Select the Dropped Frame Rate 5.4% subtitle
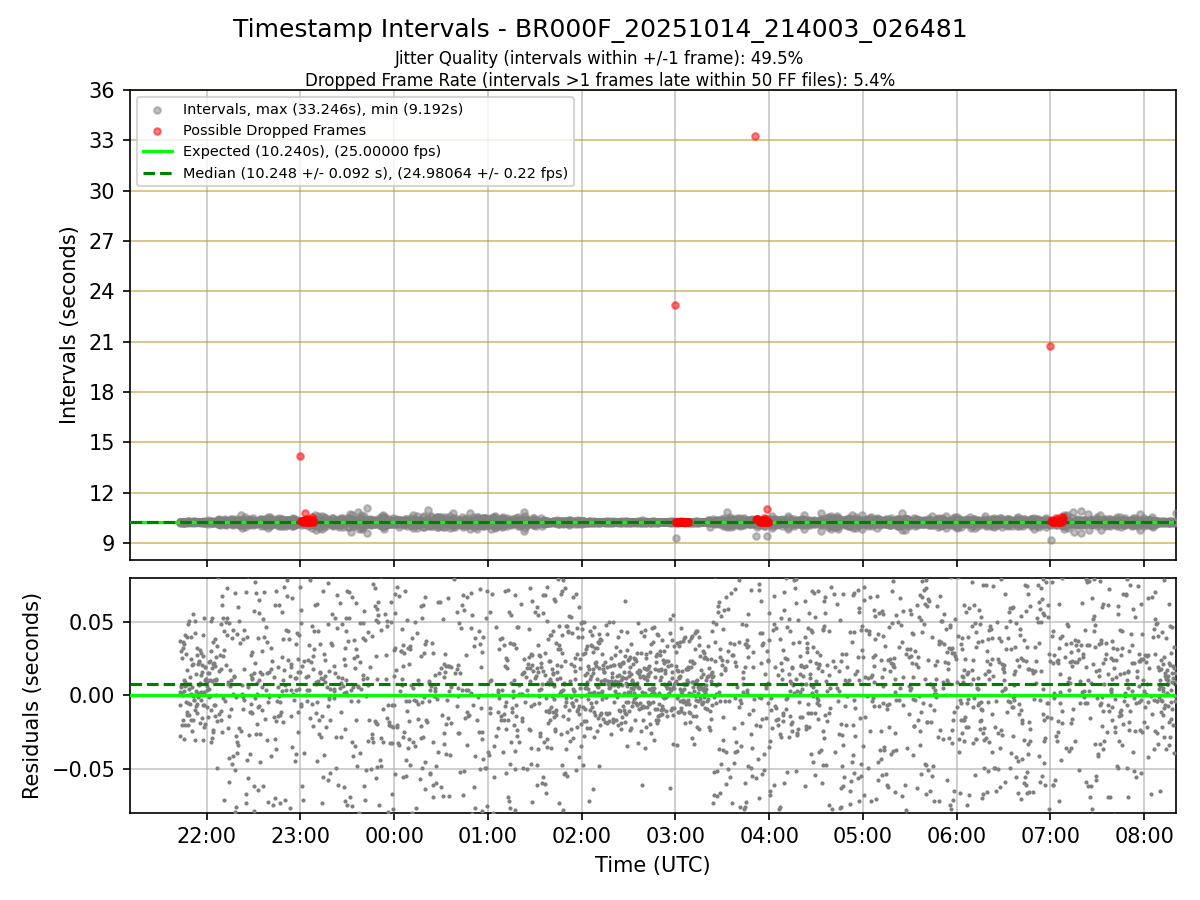 click(x=599, y=79)
